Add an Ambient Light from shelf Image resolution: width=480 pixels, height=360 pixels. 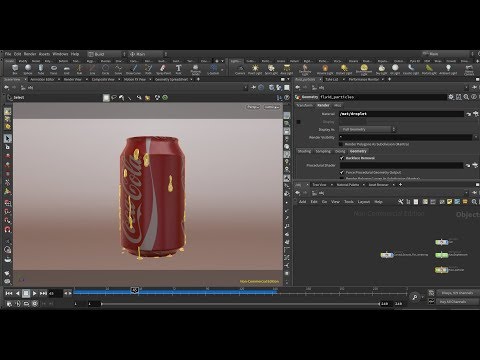pyautogui.click(x=448, y=69)
